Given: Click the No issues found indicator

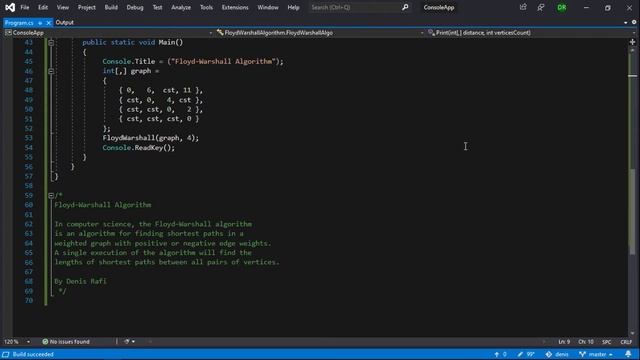Looking at the screenshot, I should pyautogui.click(x=66, y=342).
